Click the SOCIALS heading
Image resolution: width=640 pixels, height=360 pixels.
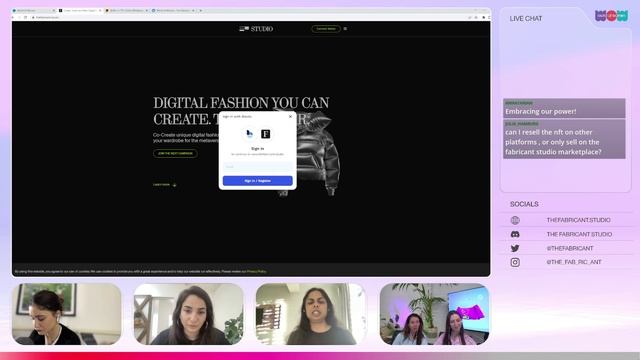pos(524,204)
